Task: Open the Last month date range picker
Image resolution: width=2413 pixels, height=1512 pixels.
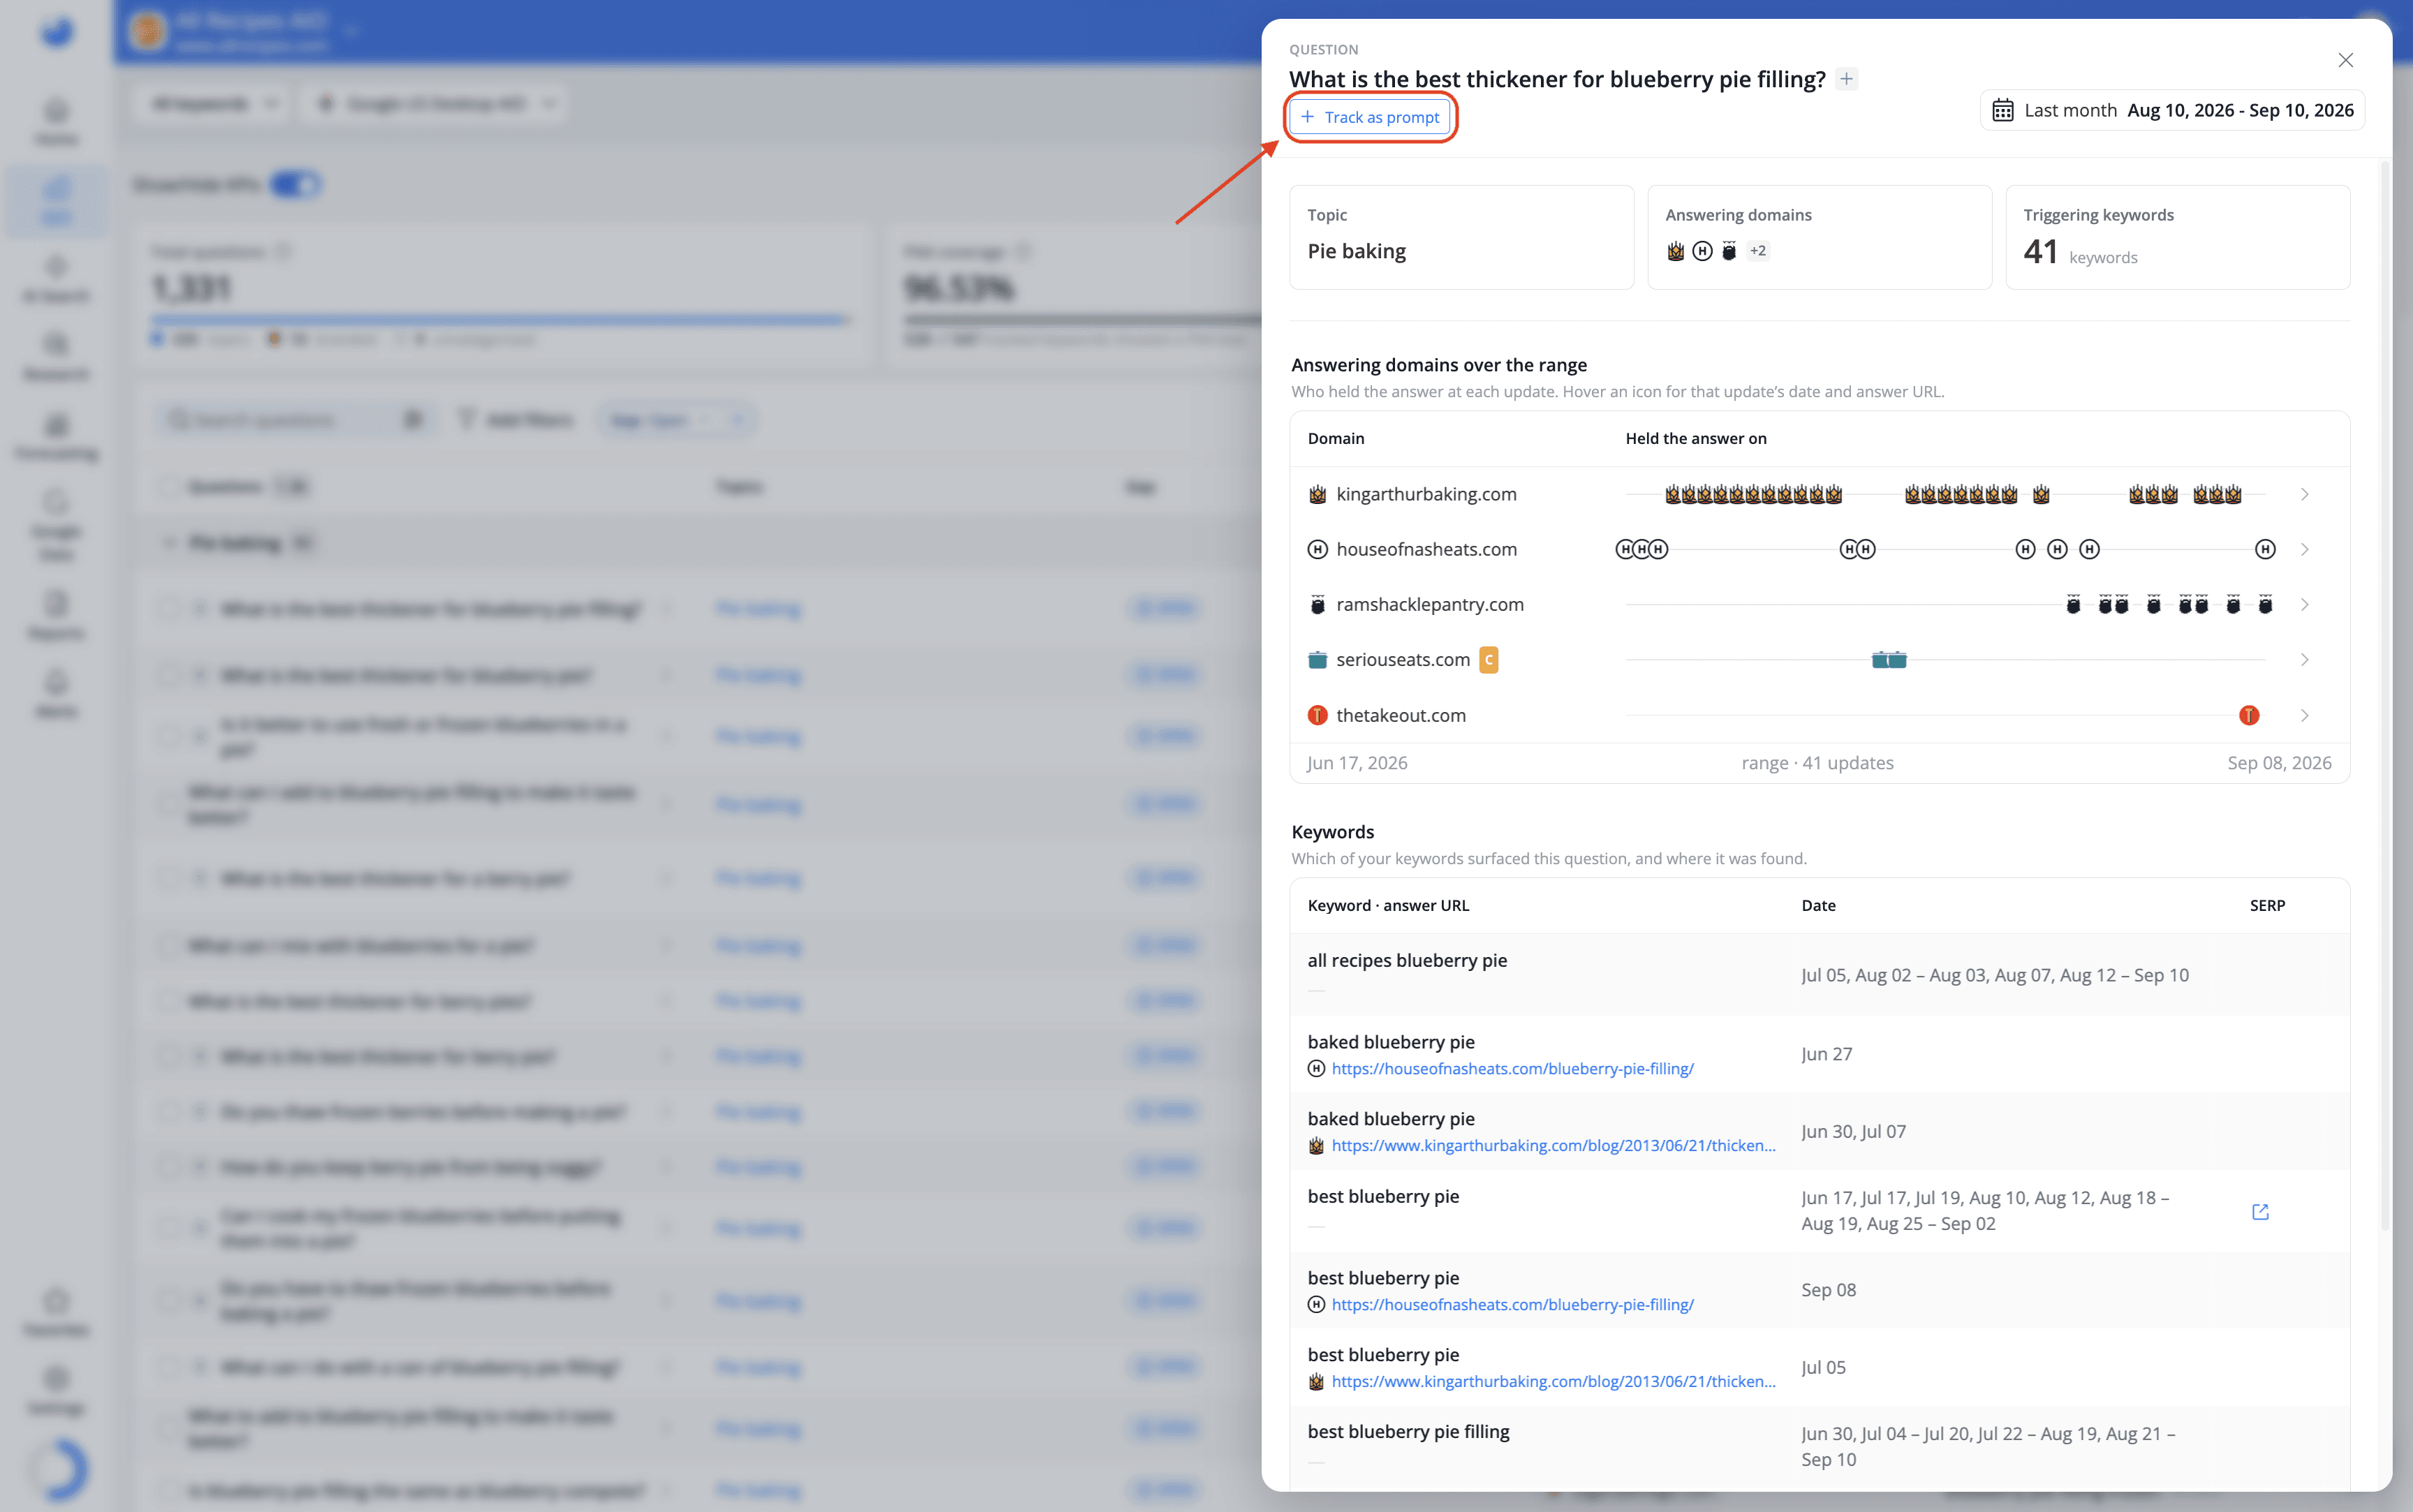Action: point(2172,110)
